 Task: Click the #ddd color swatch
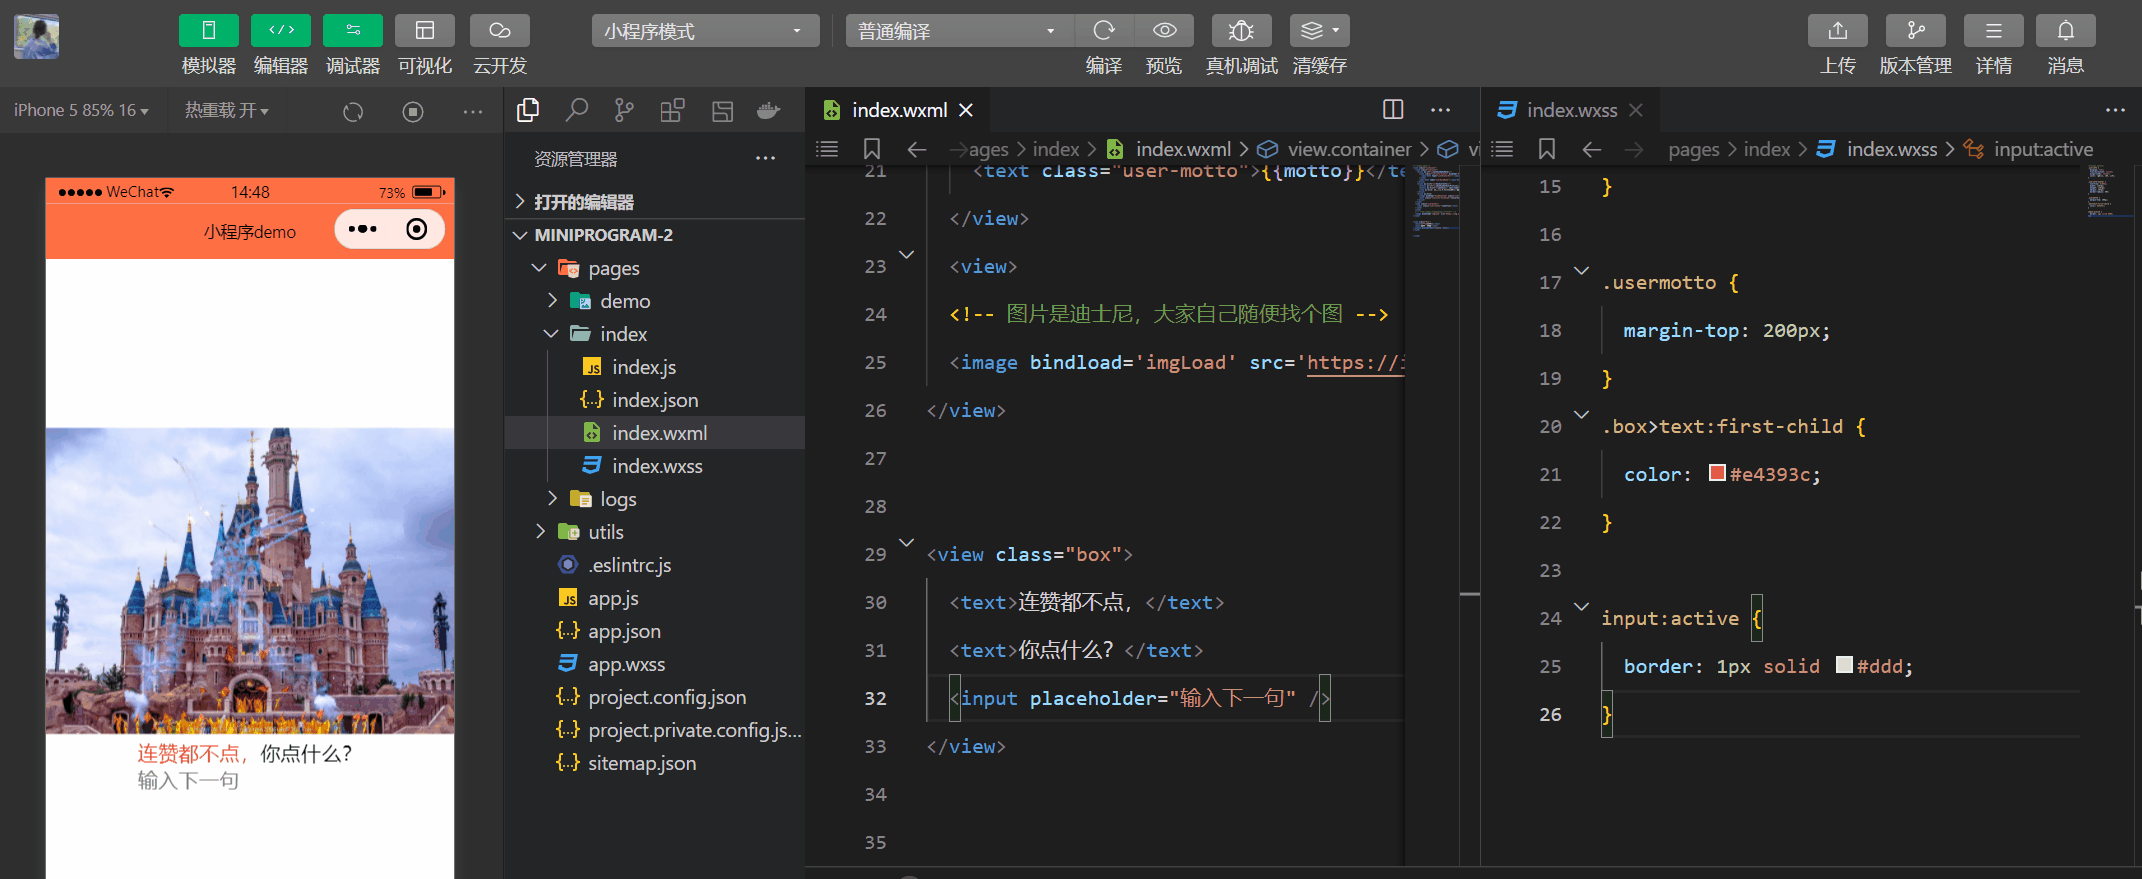1844,665
